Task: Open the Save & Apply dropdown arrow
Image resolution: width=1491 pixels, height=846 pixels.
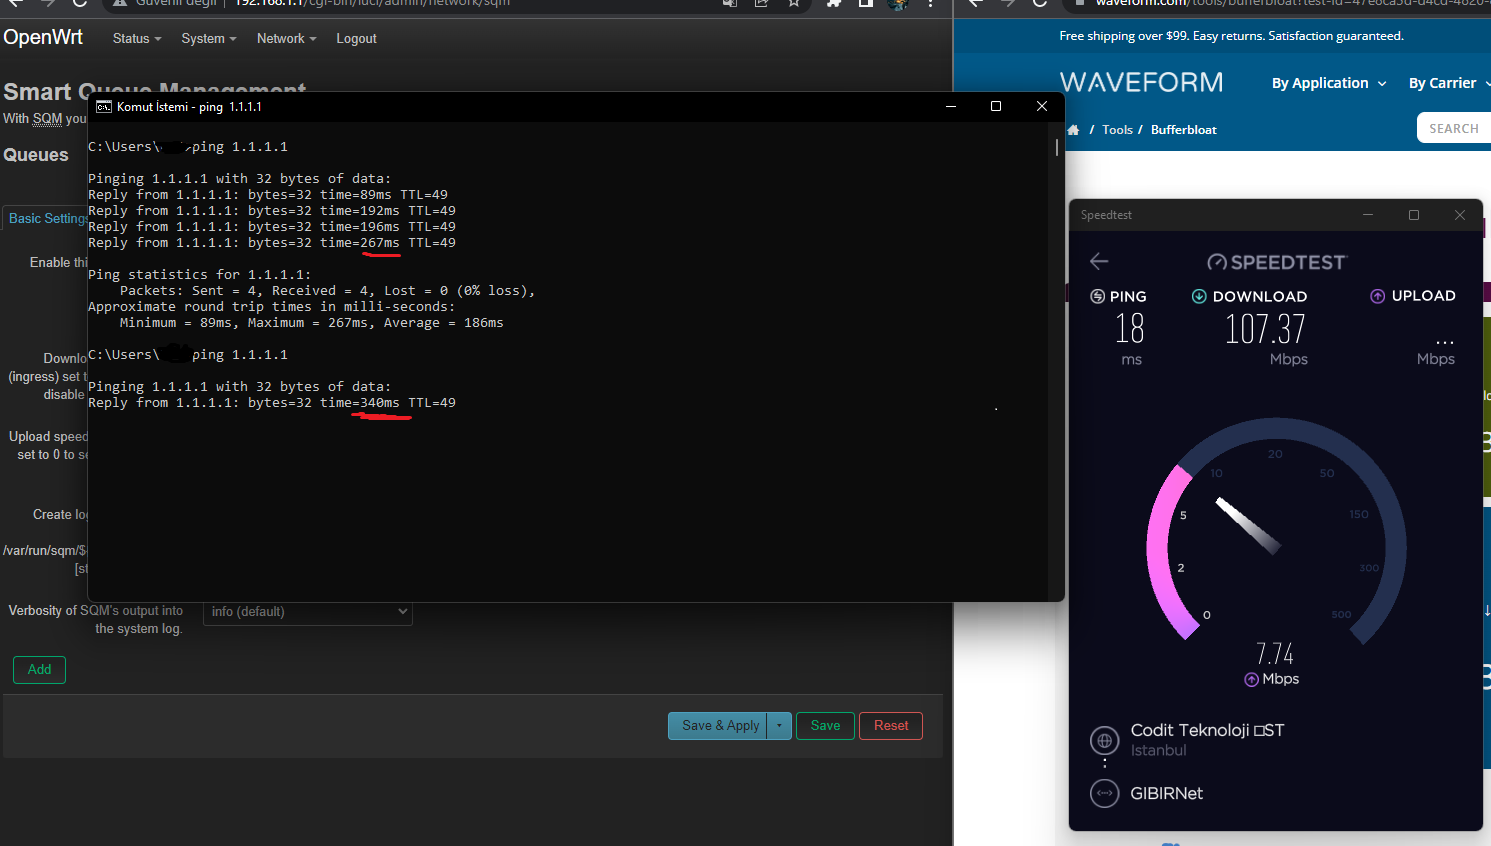Action: (x=780, y=726)
